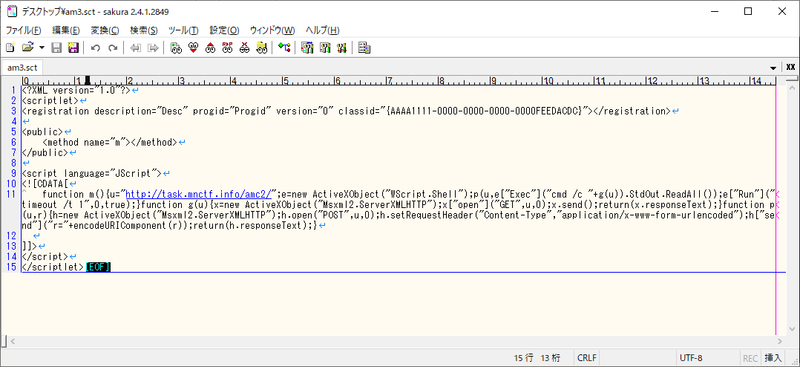Click the REC macro status indicator
Viewport: 800px width, 367px height.
[750, 358]
